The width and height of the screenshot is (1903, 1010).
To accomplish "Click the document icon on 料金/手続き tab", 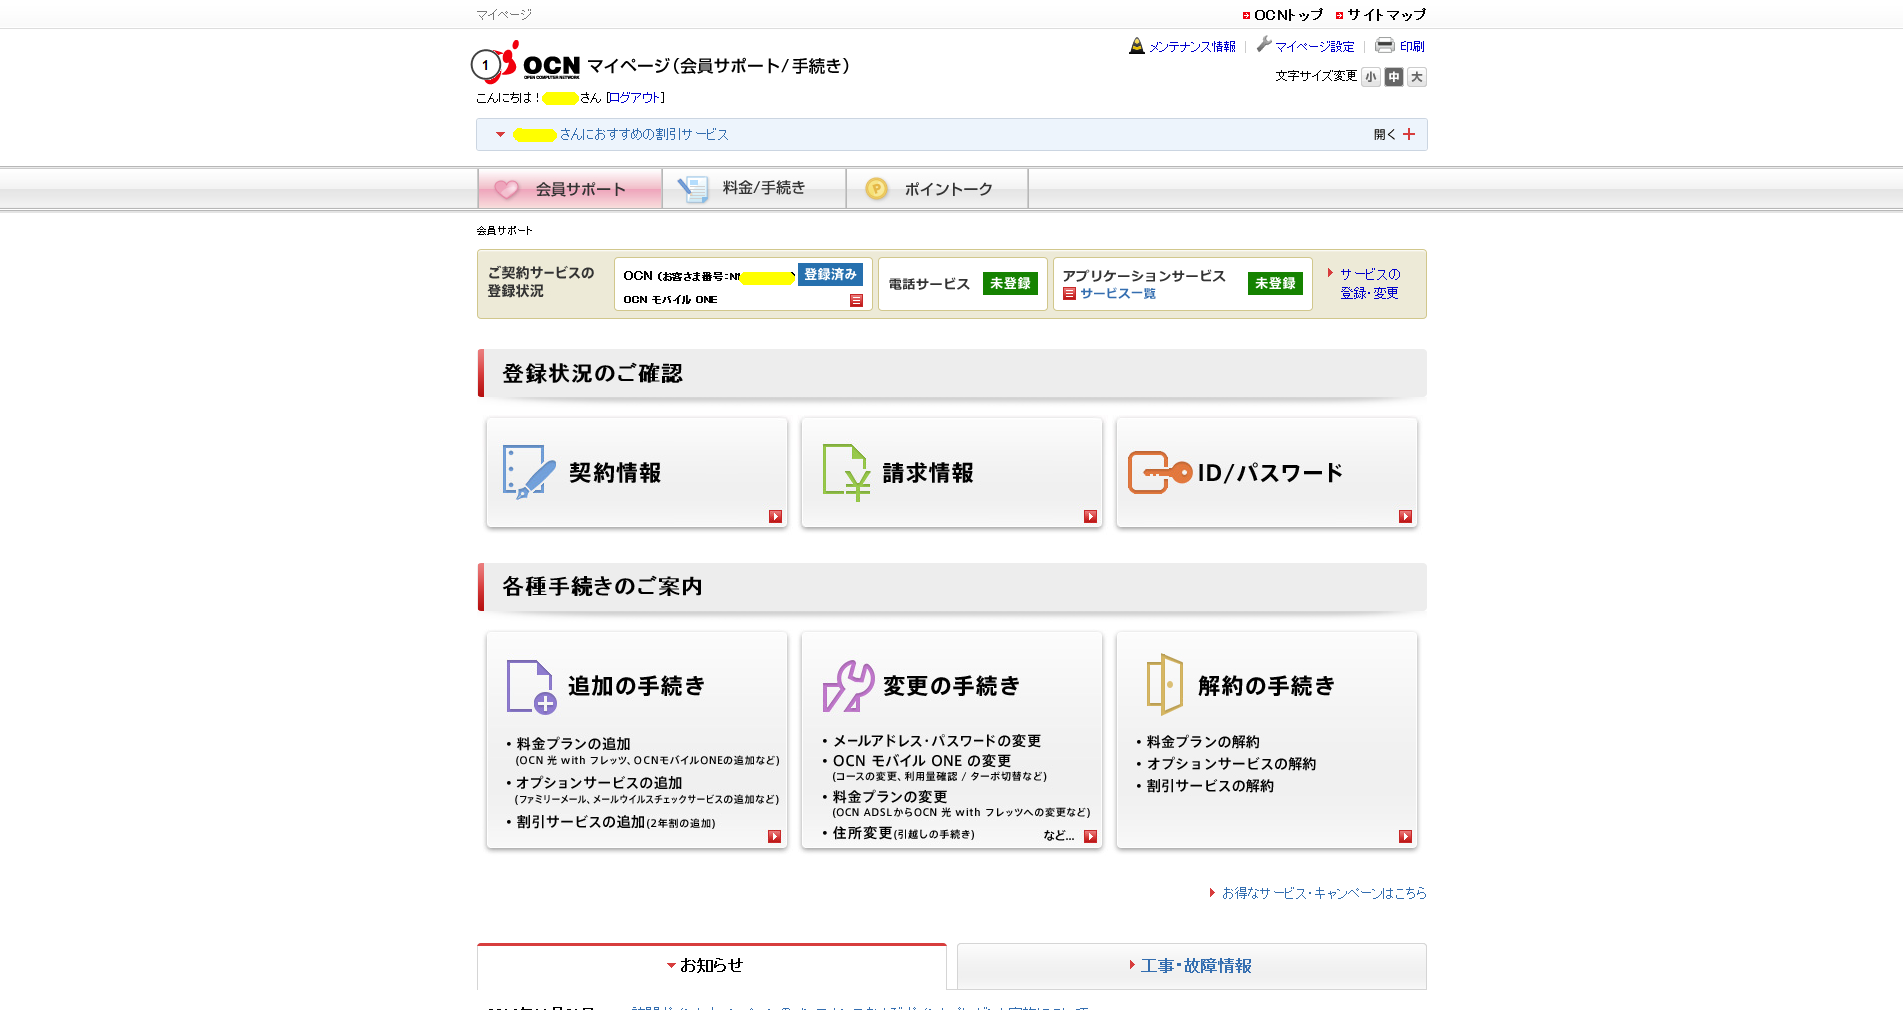I will click(x=692, y=189).
